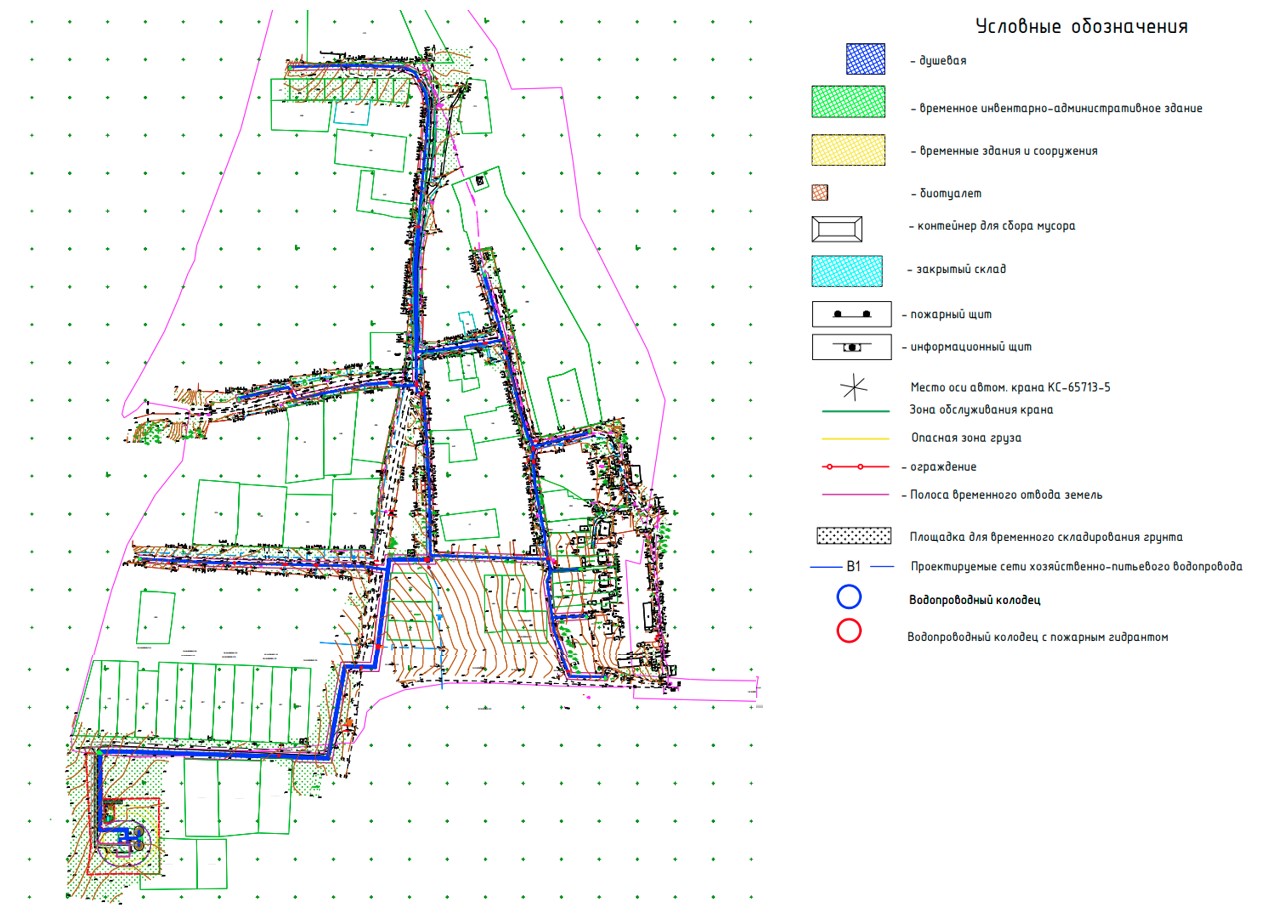Select the информационный щит symbol
1276x914 pixels.
pos(852,347)
